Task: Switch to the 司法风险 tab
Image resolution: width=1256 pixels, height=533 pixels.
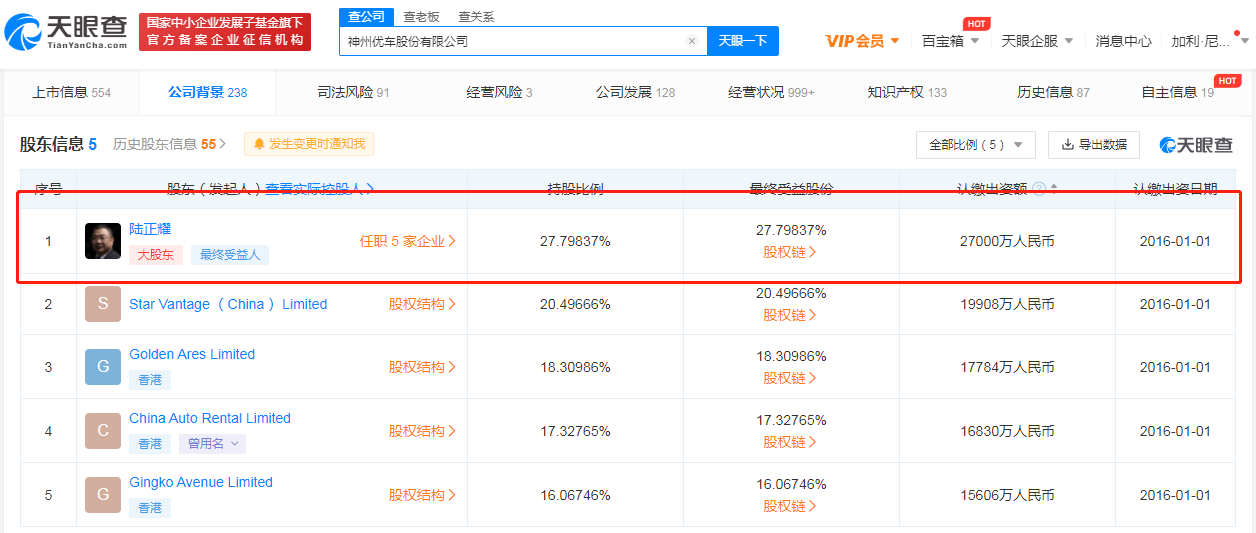Action: [353, 92]
